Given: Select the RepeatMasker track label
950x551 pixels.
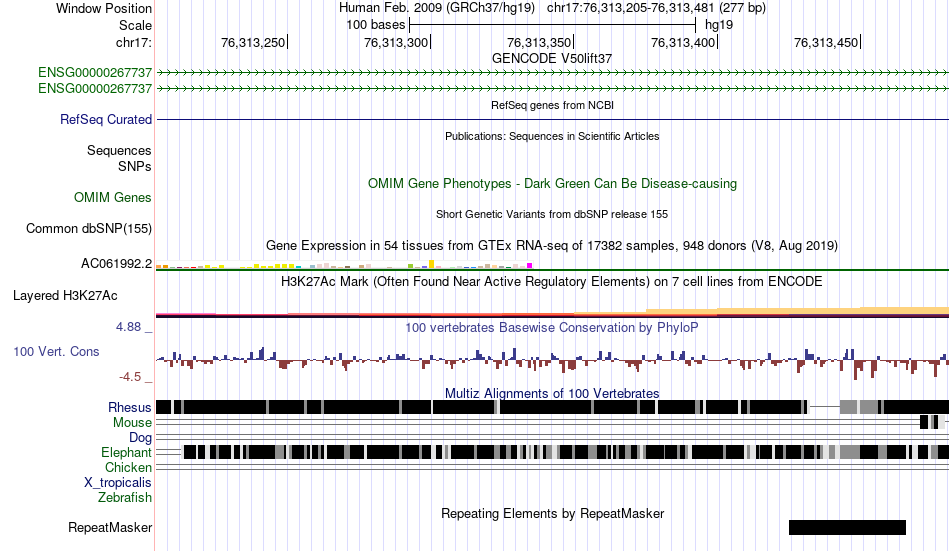Looking at the screenshot, I should [x=110, y=528].
